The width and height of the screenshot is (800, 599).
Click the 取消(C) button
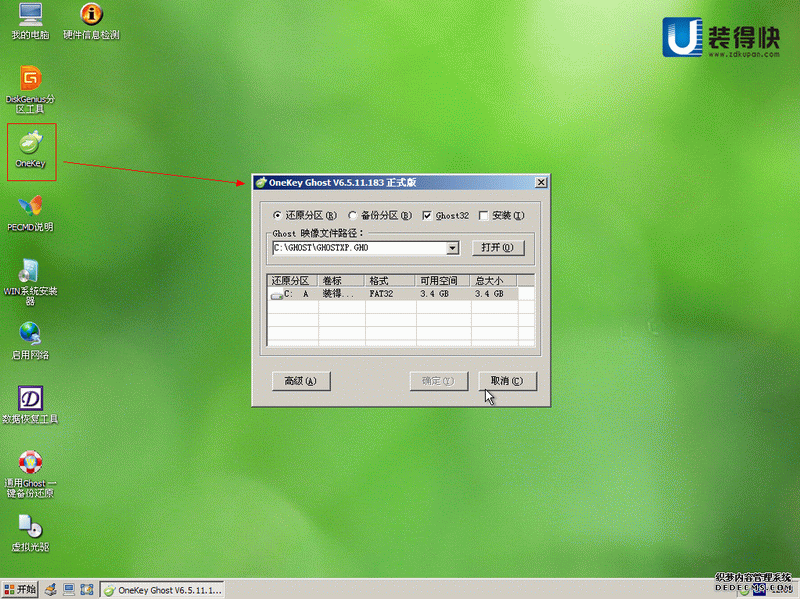pyautogui.click(x=507, y=381)
